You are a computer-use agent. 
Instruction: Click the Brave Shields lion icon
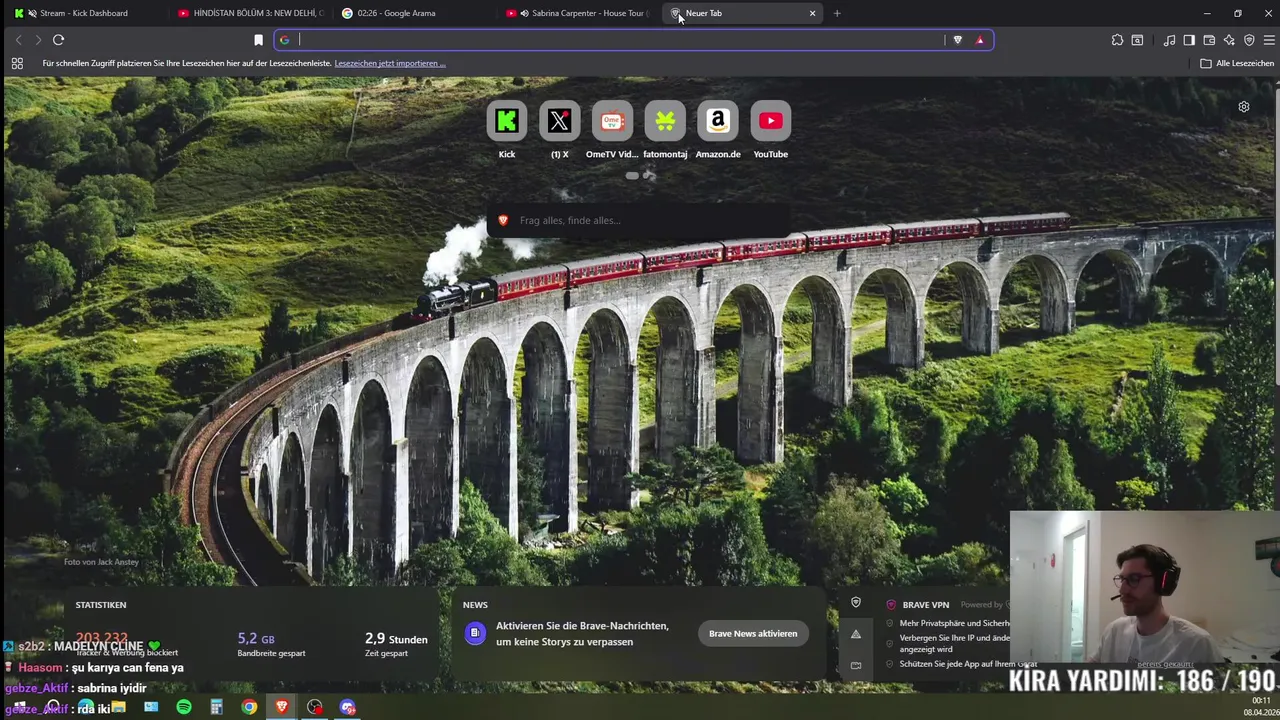pyautogui.click(x=957, y=40)
